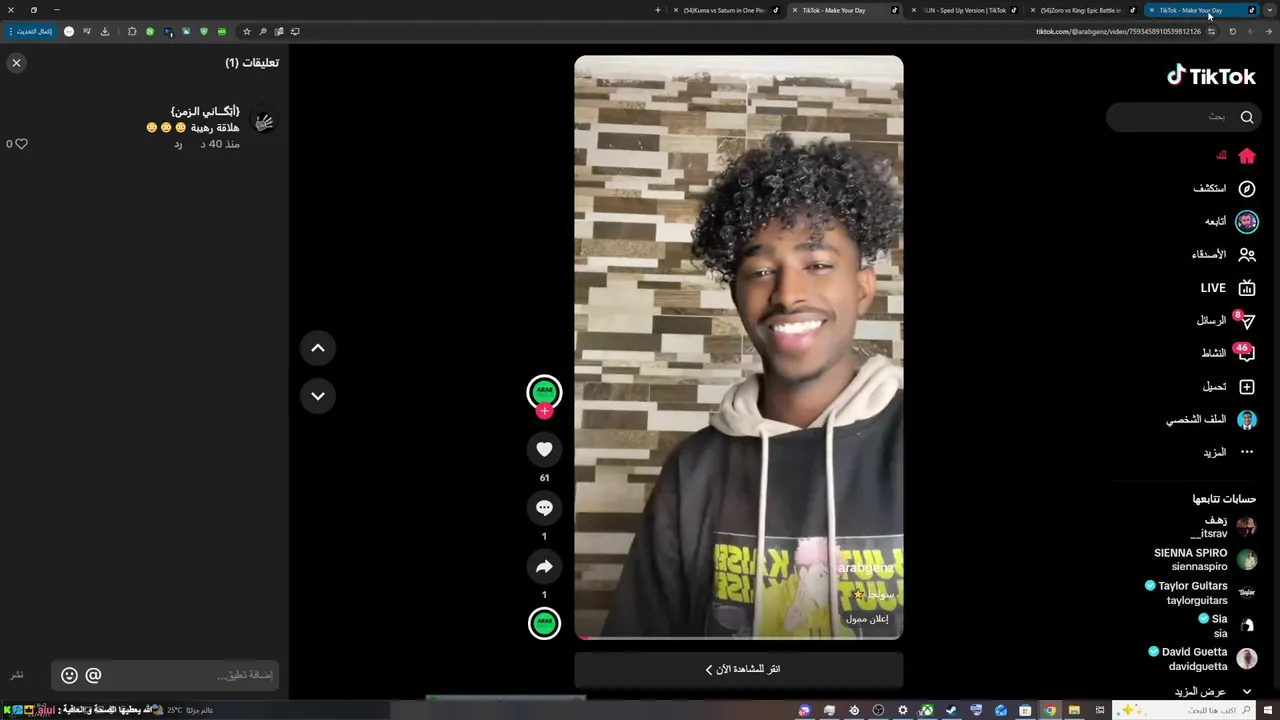Image resolution: width=1280 pixels, height=720 pixels.
Task: Switch to Zoro vs King Epic Battle tab
Action: (1081, 10)
